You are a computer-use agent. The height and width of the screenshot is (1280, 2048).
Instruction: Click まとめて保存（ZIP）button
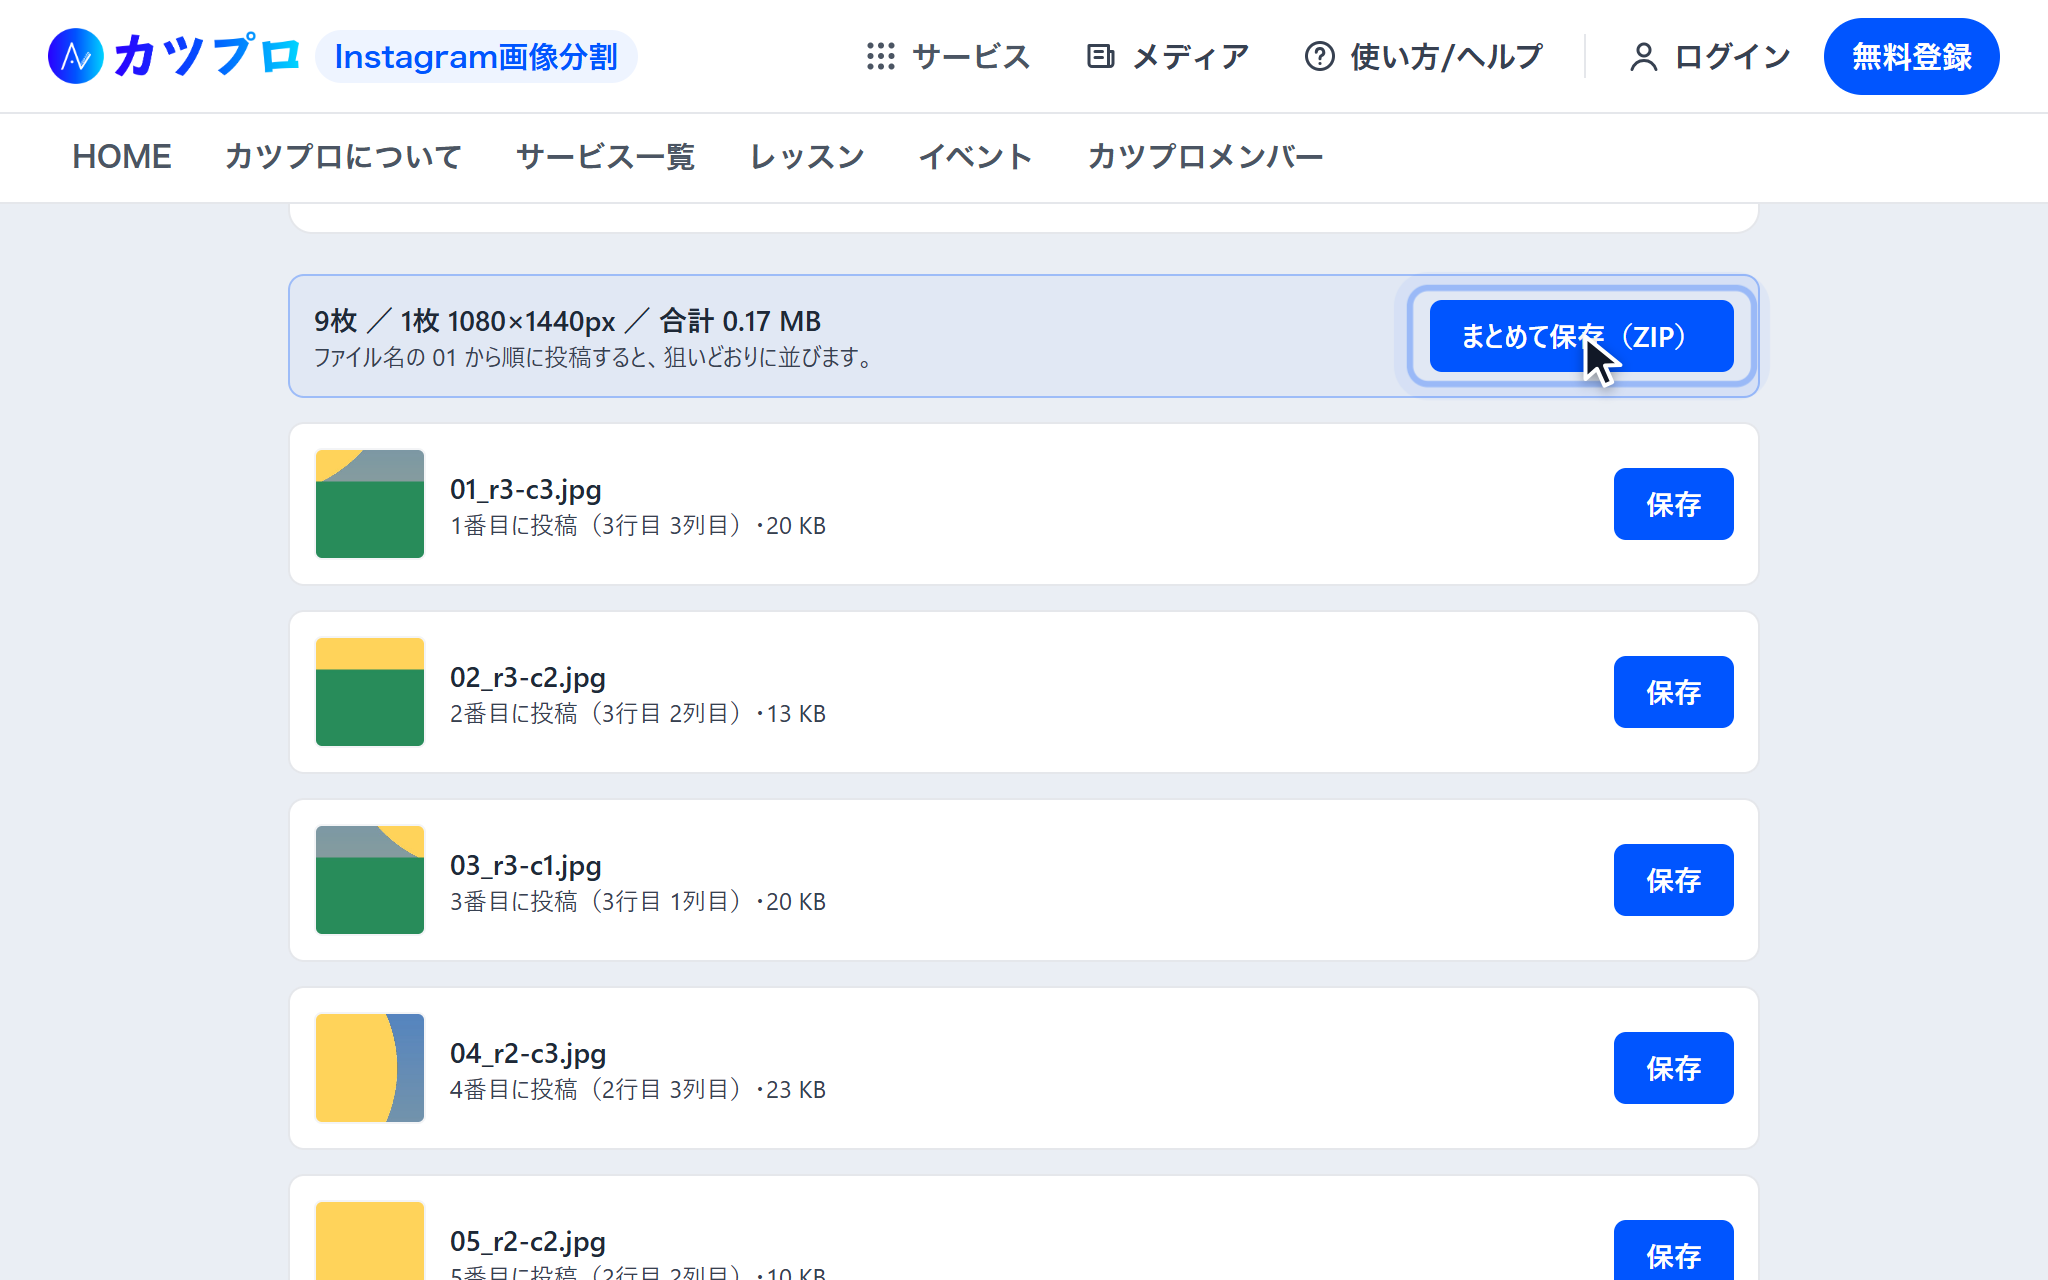1581,336
